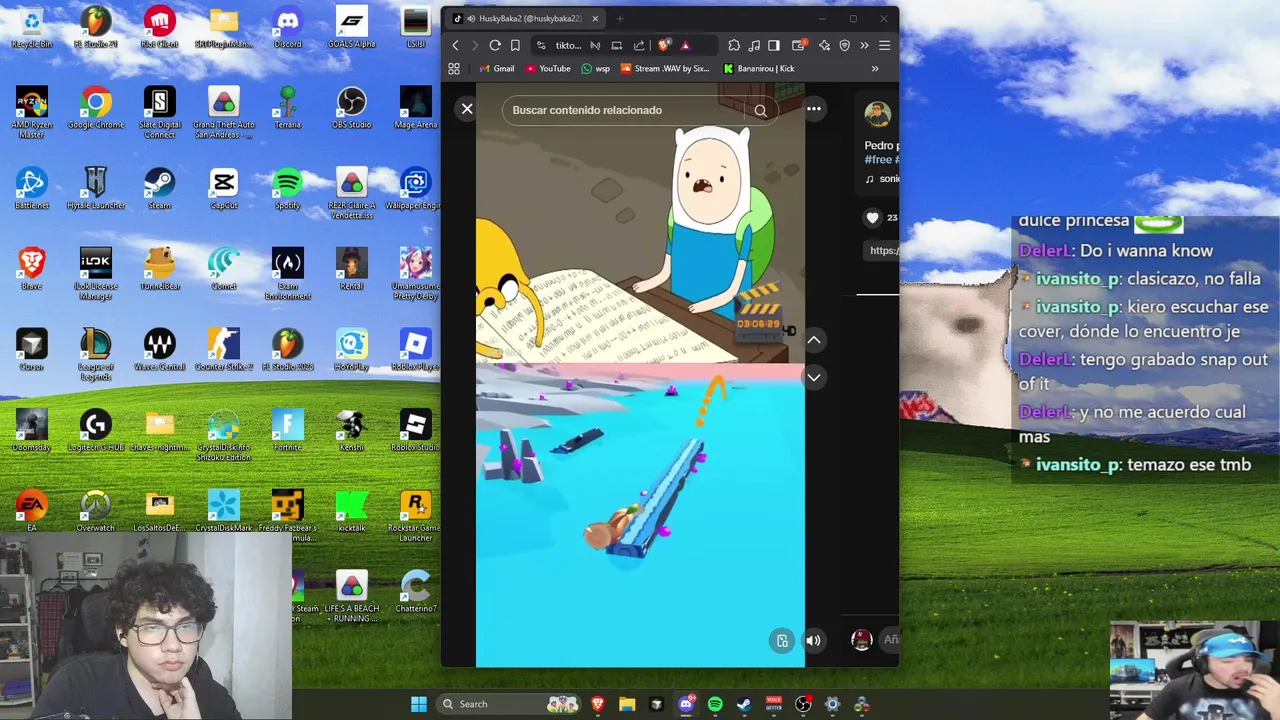Image resolution: width=1280 pixels, height=720 pixels.
Task: Click the taskbar Search box
Action: tap(509, 704)
